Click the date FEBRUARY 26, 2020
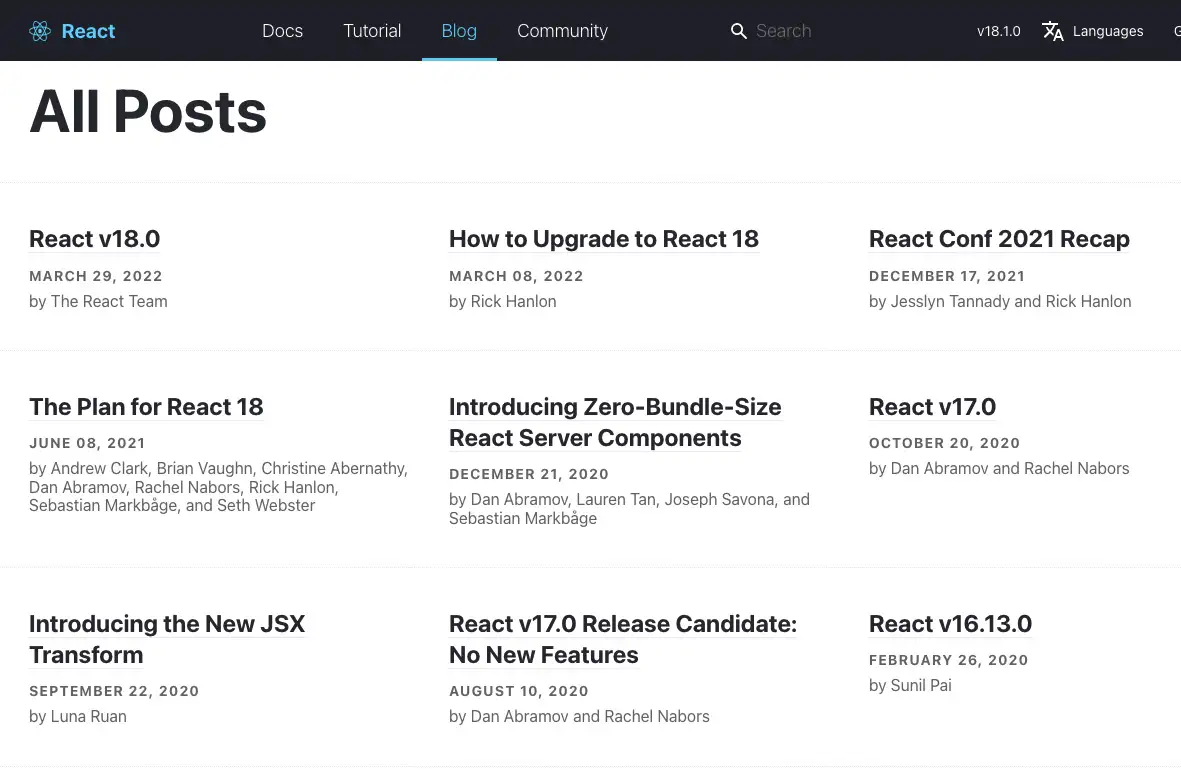 tap(948, 660)
